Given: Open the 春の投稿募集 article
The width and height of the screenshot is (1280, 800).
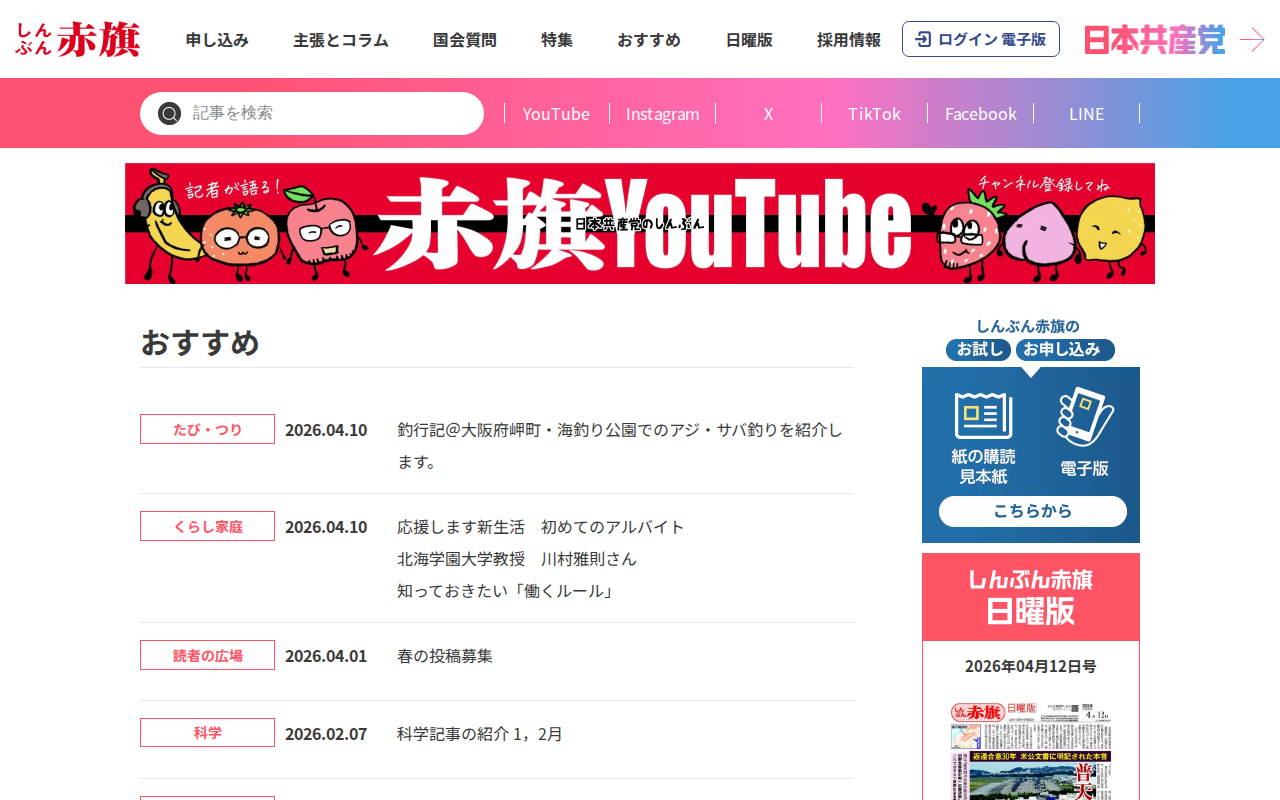Looking at the screenshot, I should [x=445, y=656].
